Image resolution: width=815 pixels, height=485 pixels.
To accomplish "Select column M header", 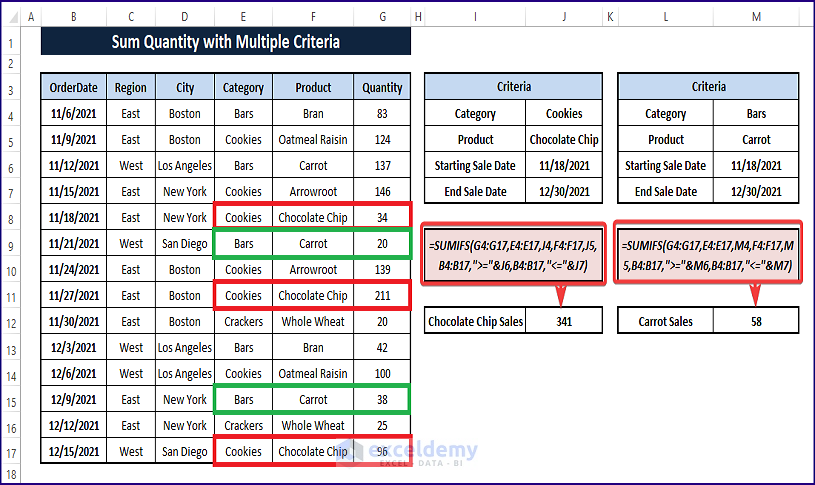I will tap(756, 17).
